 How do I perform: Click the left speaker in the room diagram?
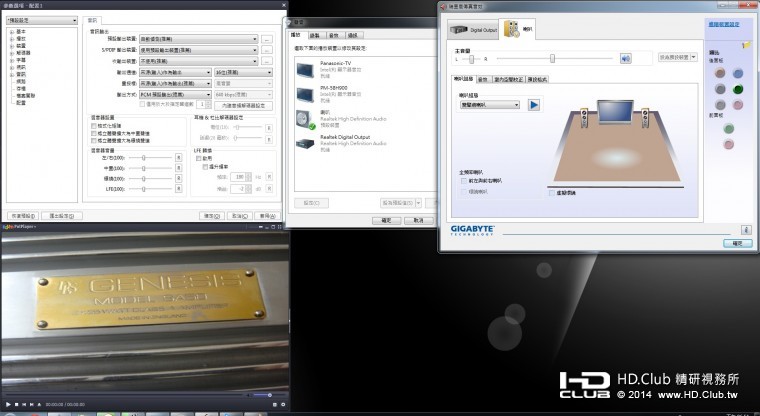pyautogui.click(x=584, y=118)
